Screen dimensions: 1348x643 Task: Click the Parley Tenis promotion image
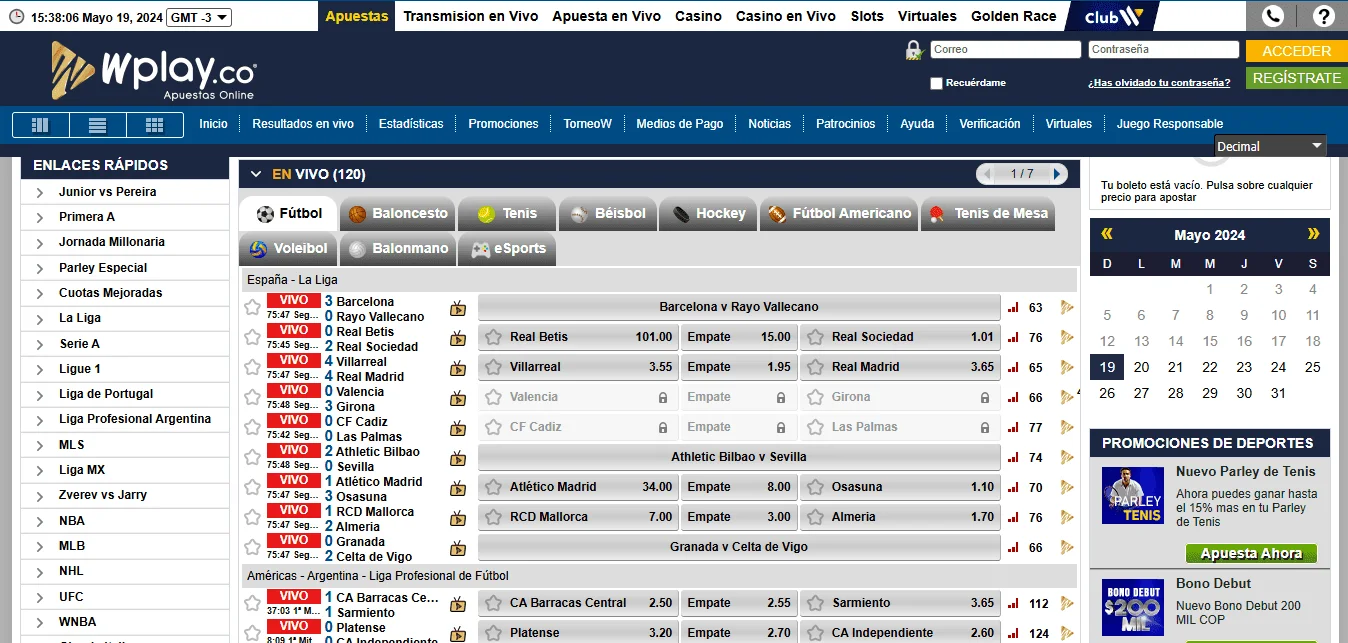click(x=1133, y=495)
